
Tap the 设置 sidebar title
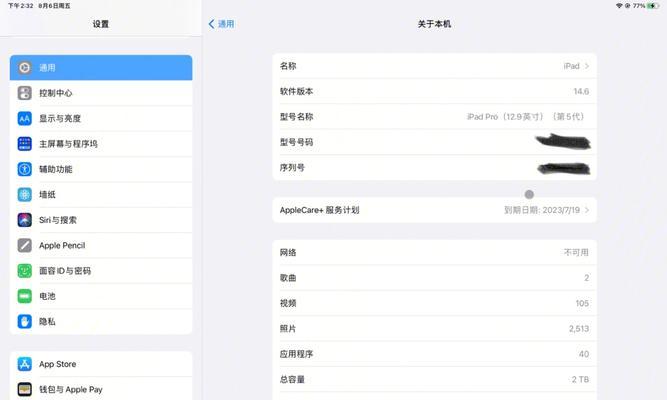click(x=101, y=24)
